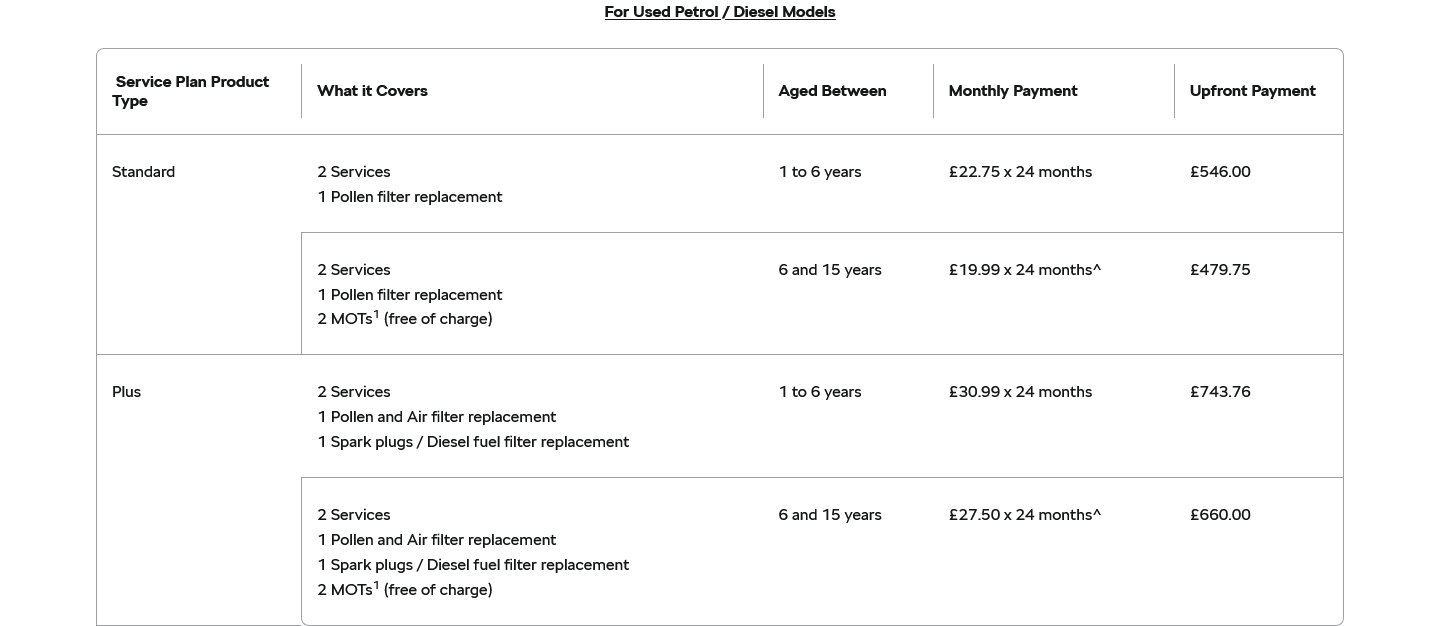1440x626 pixels.
Task: Select the 'Monthly Payment' column header
Action: (x=1013, y=91)
